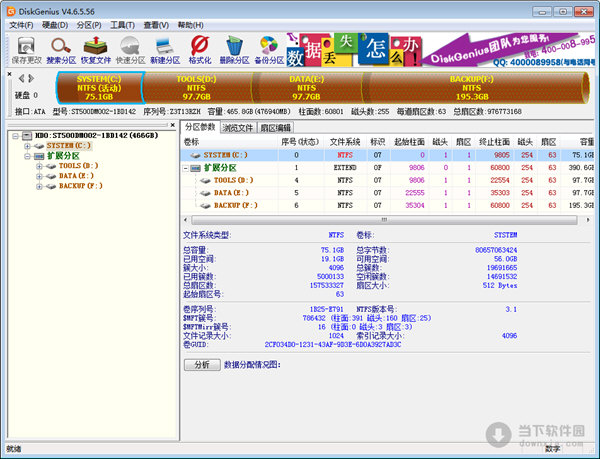Open the 帮助(H) menu
Viewport: 600px width, 459px height.
(190, 25)
